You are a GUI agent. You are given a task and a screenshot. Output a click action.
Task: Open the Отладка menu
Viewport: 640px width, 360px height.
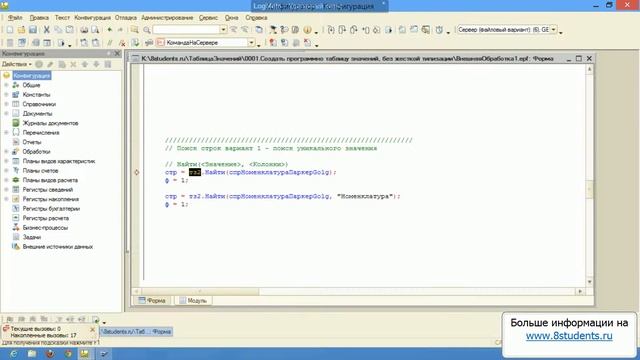pyautogui.click(x=126, y=18)
